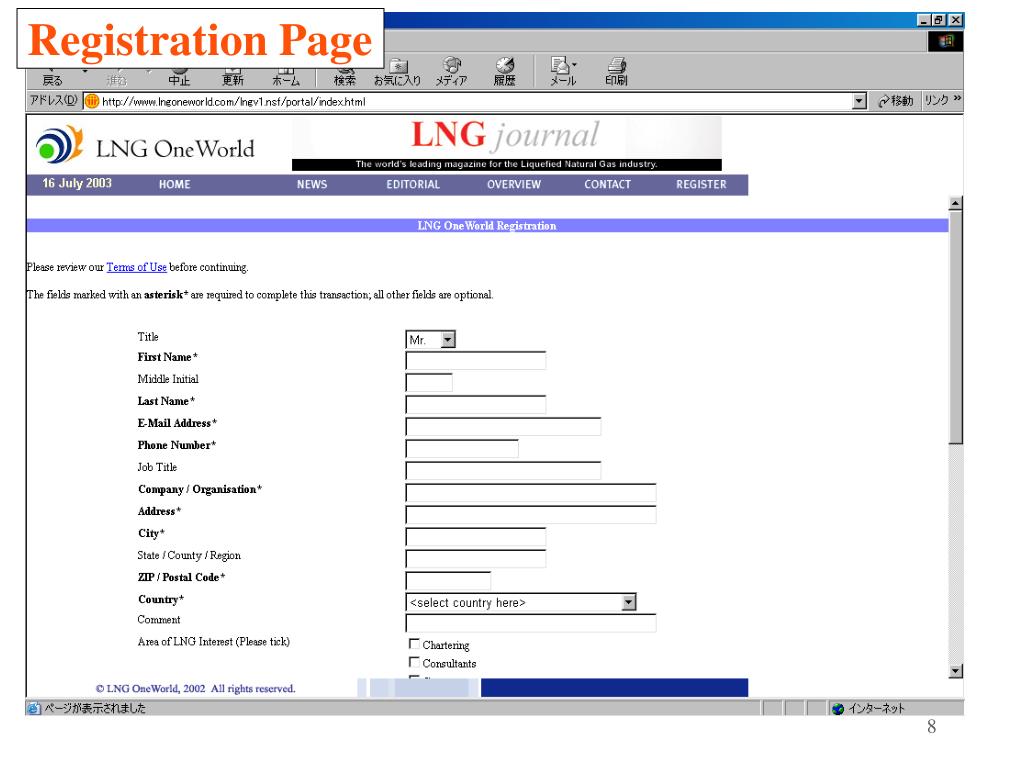1024x768 pixels.
Task: Click the page-loaded status bar icon
Action: [34, 708]
